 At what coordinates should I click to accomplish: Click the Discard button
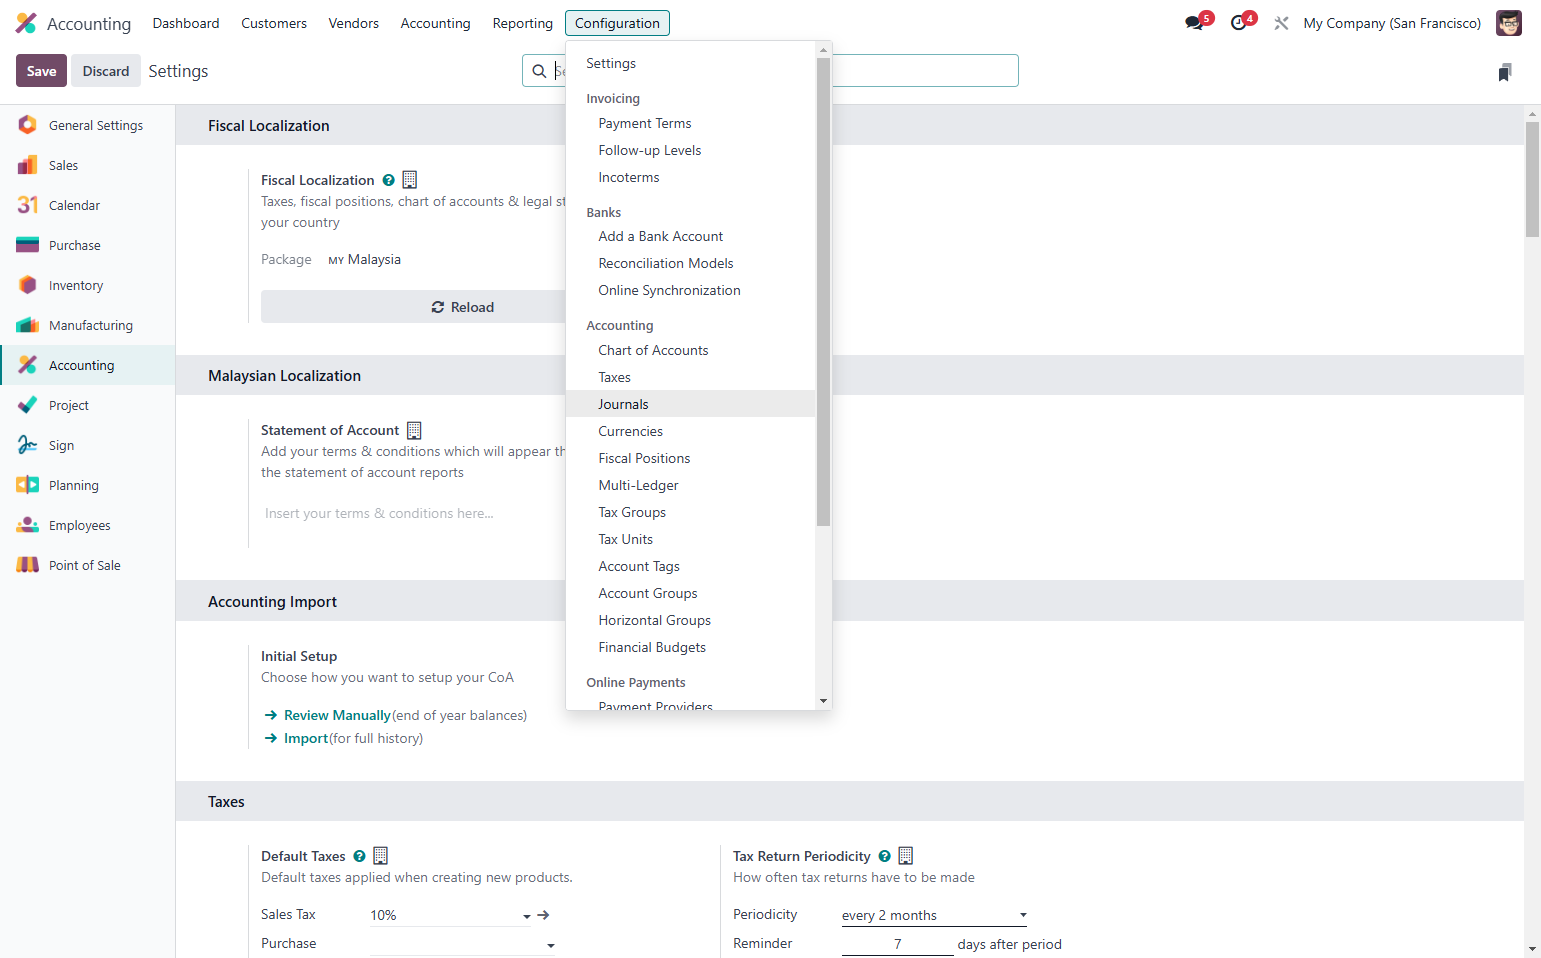pos(106,71)
